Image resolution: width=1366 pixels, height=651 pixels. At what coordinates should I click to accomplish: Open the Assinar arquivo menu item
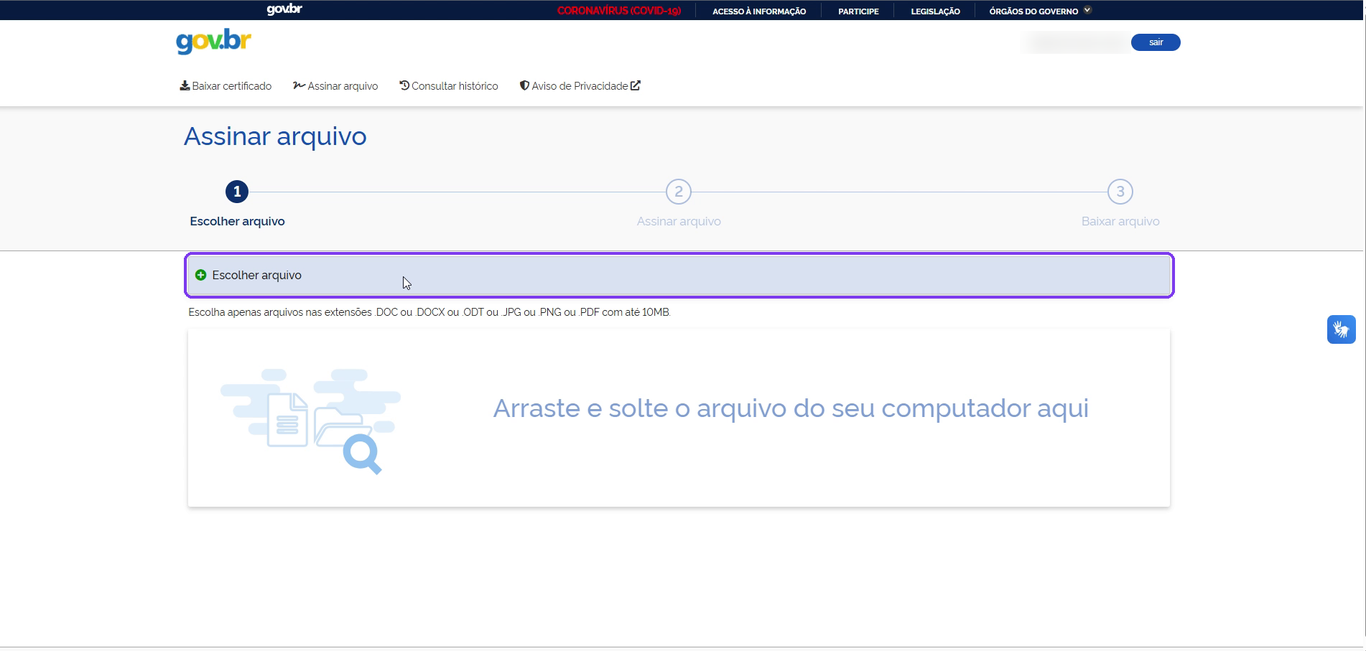tap(336, 86)
